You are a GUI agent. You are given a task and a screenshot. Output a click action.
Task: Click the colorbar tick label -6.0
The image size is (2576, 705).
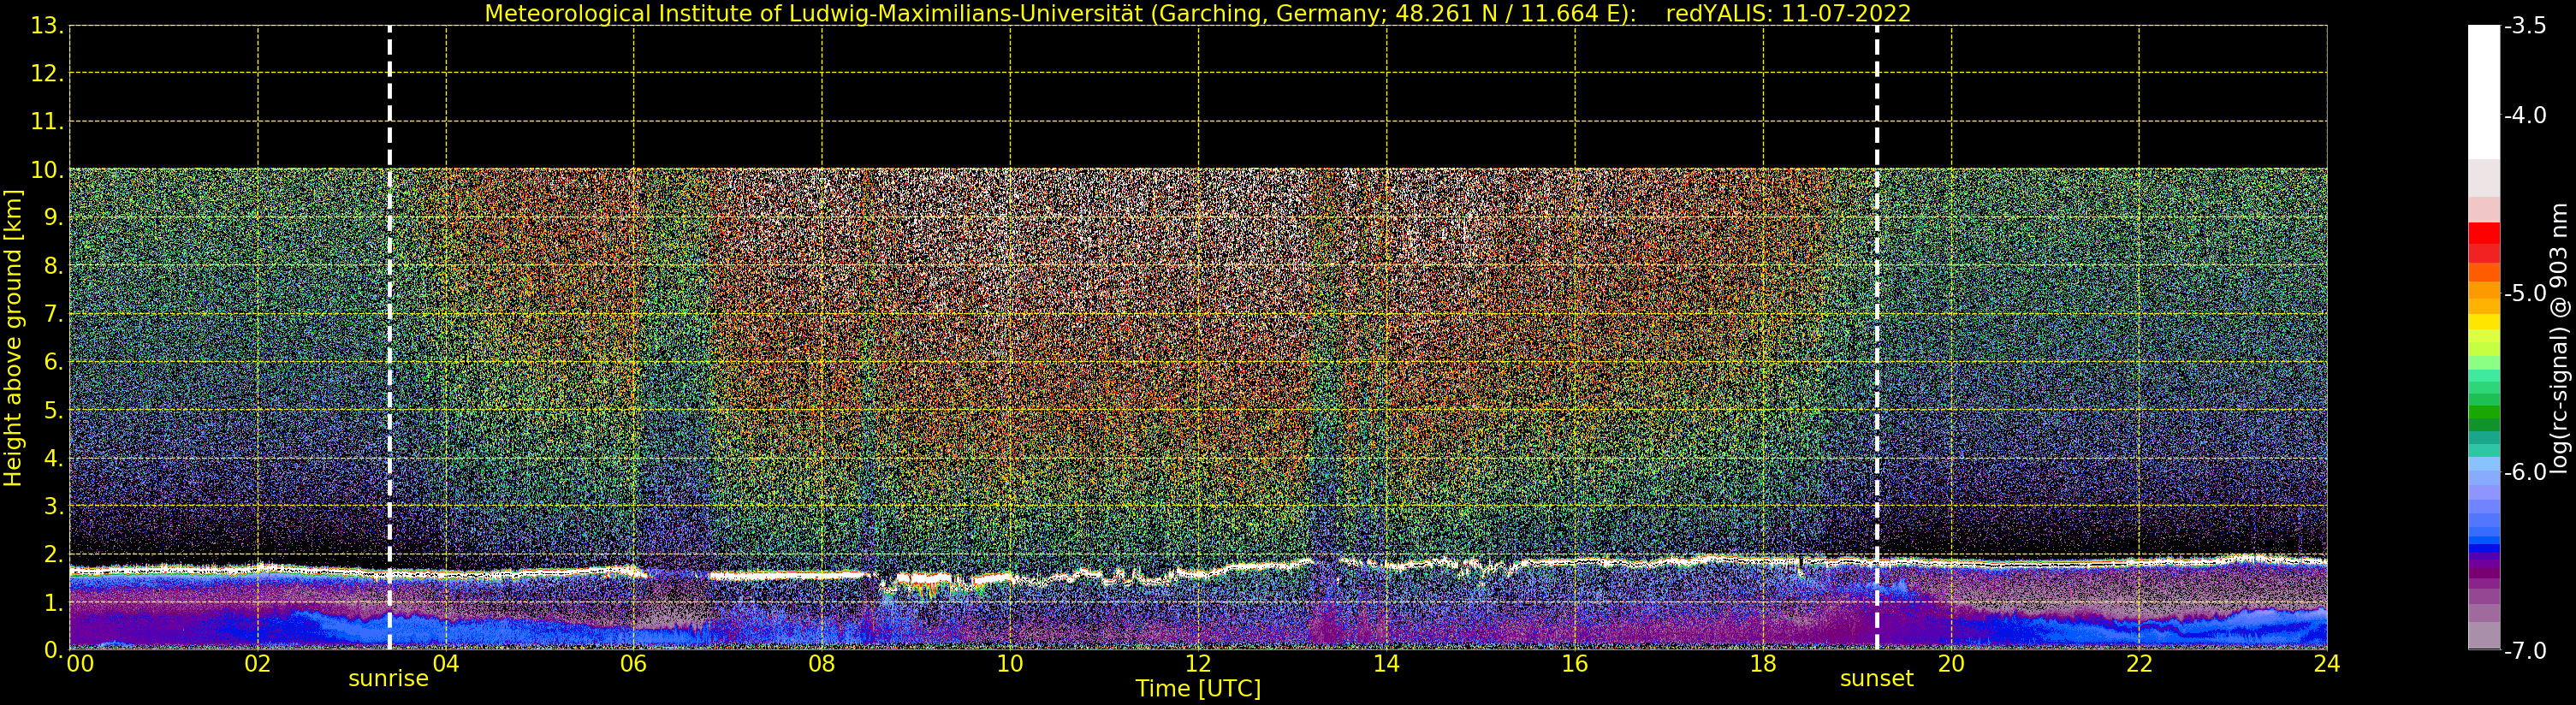[x=2525, y=472]
